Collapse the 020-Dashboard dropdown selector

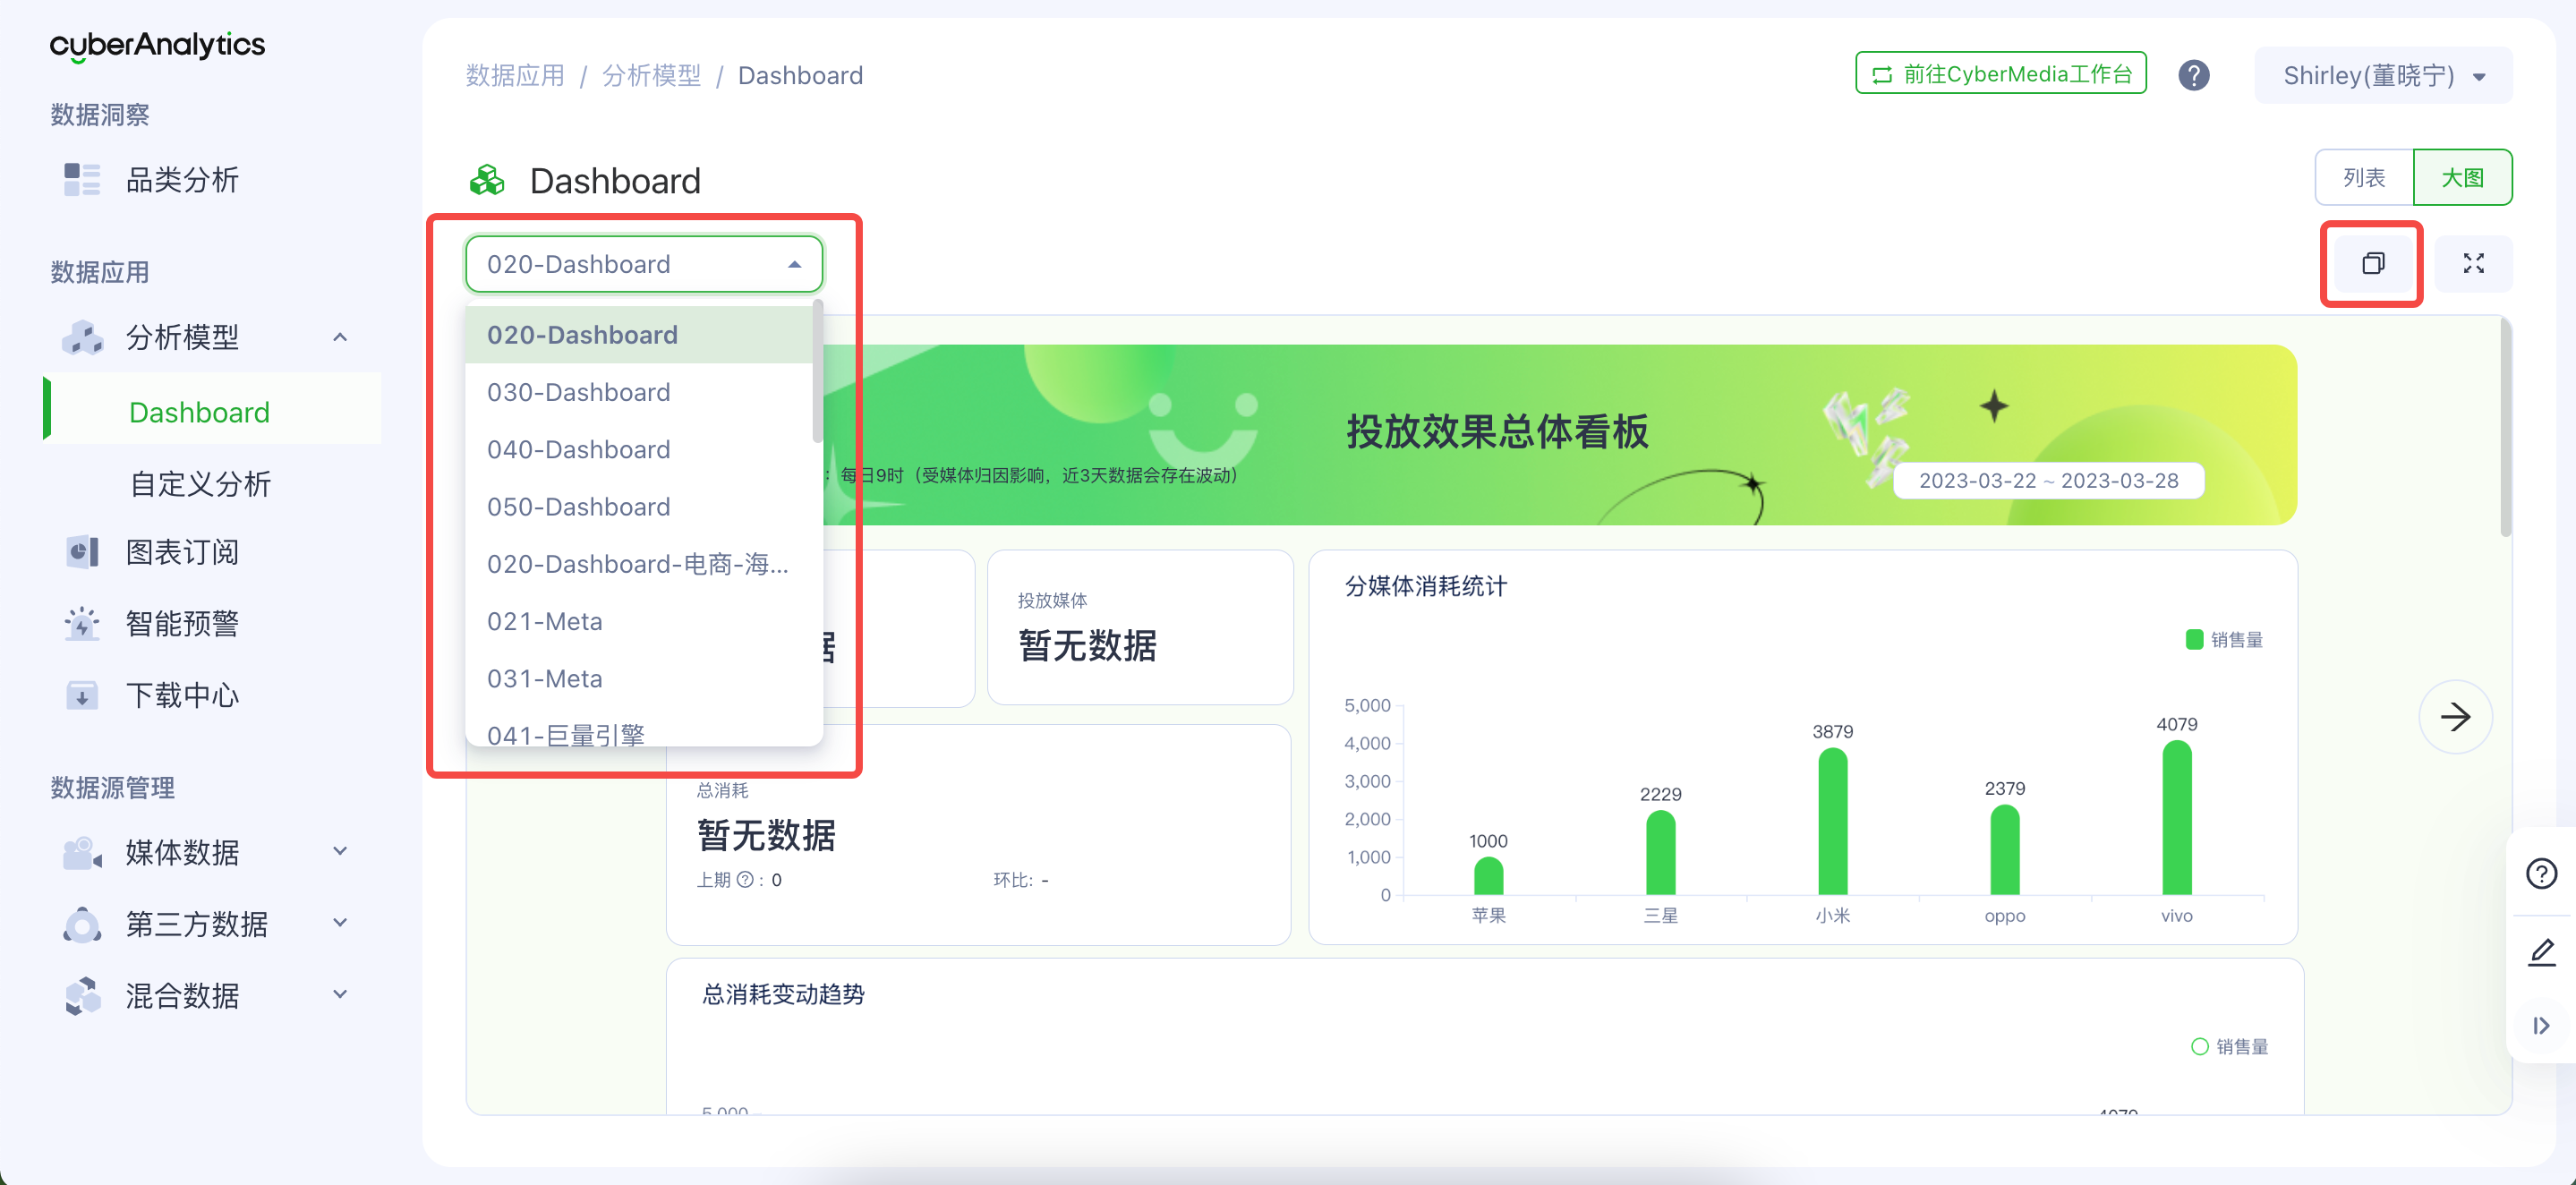(x=643, y=264)
